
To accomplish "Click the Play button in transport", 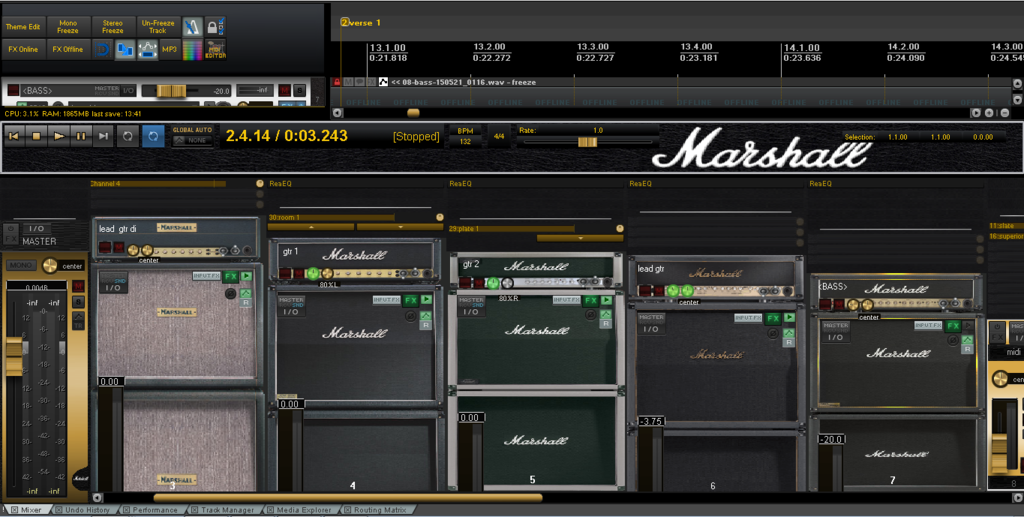I will (59, 136).
